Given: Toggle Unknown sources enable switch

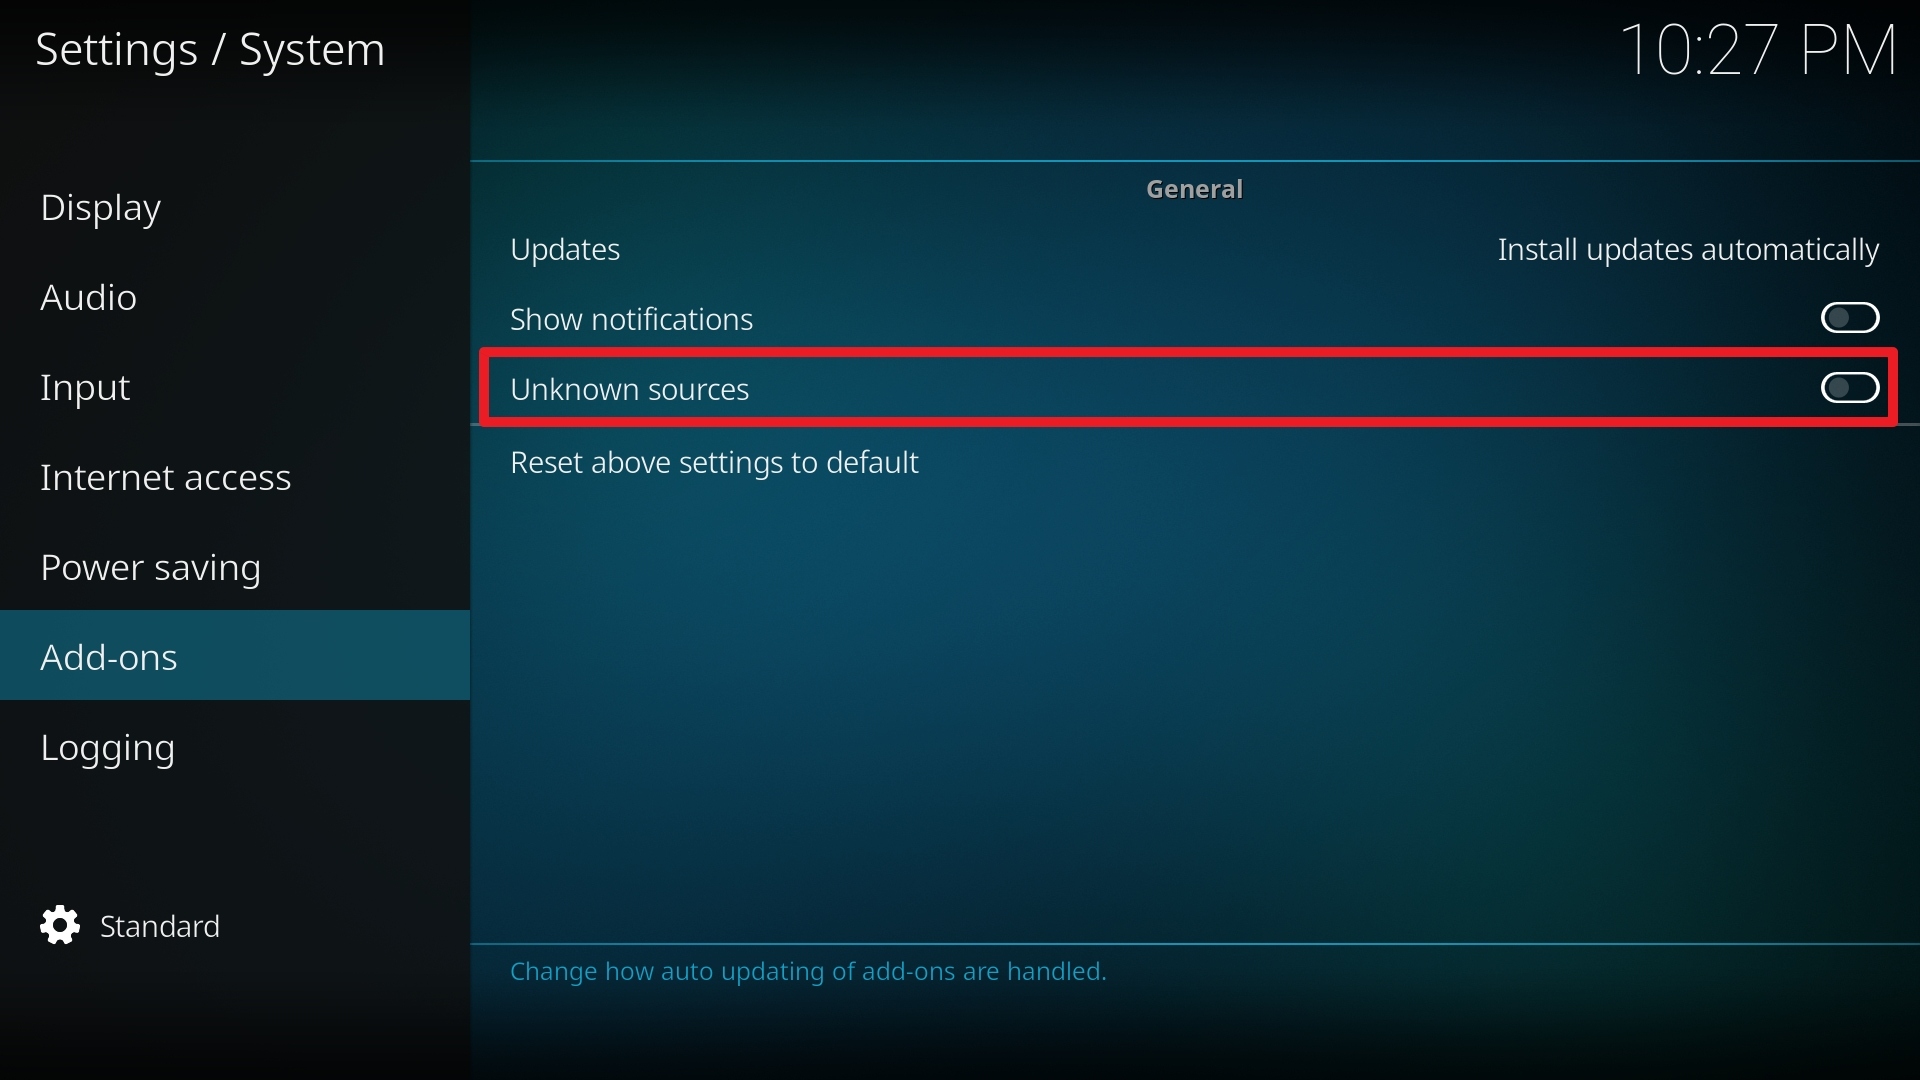Looking at the screenshot, I should coord(1849,386).
